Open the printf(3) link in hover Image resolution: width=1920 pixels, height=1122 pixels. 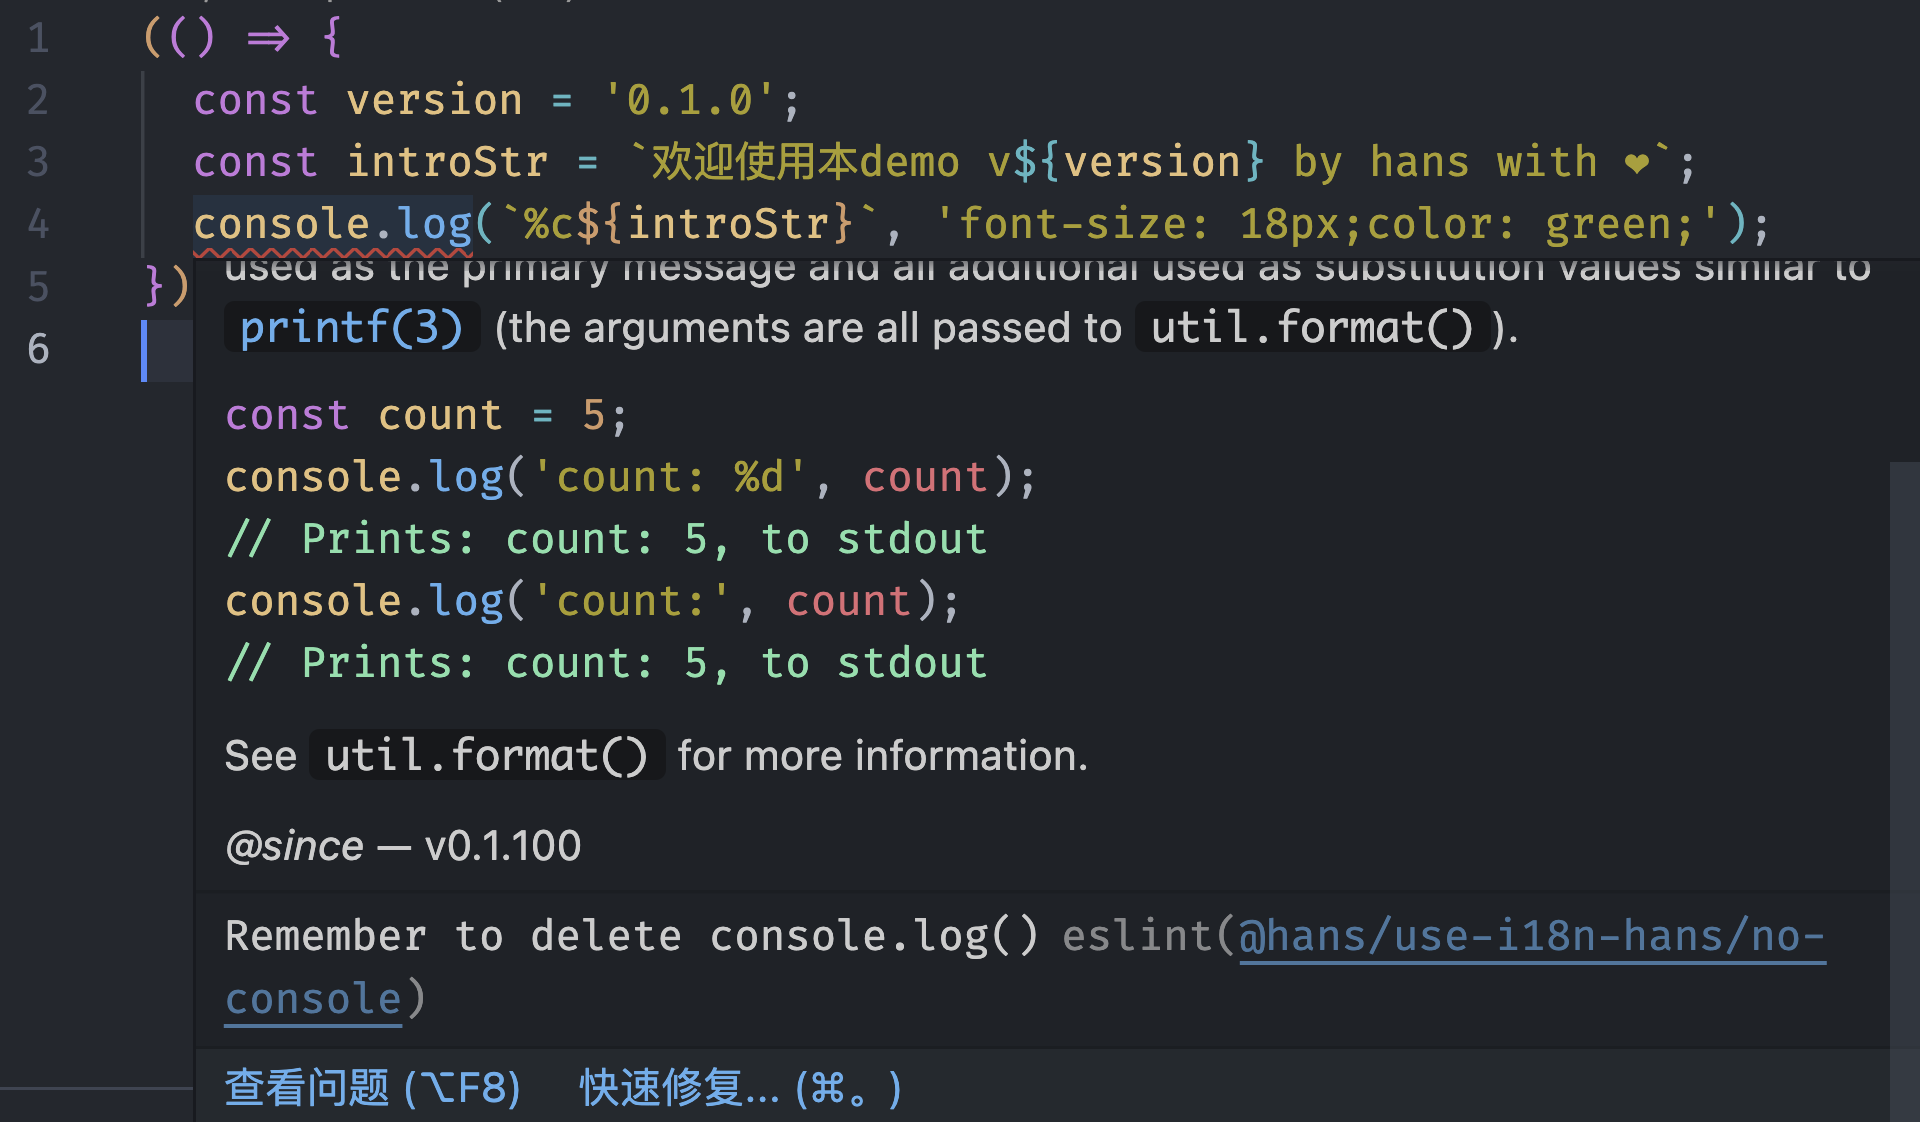[351, 328]
